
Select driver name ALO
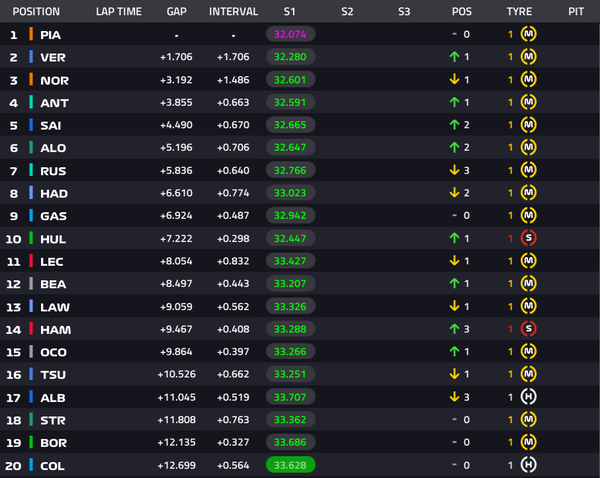53,148
